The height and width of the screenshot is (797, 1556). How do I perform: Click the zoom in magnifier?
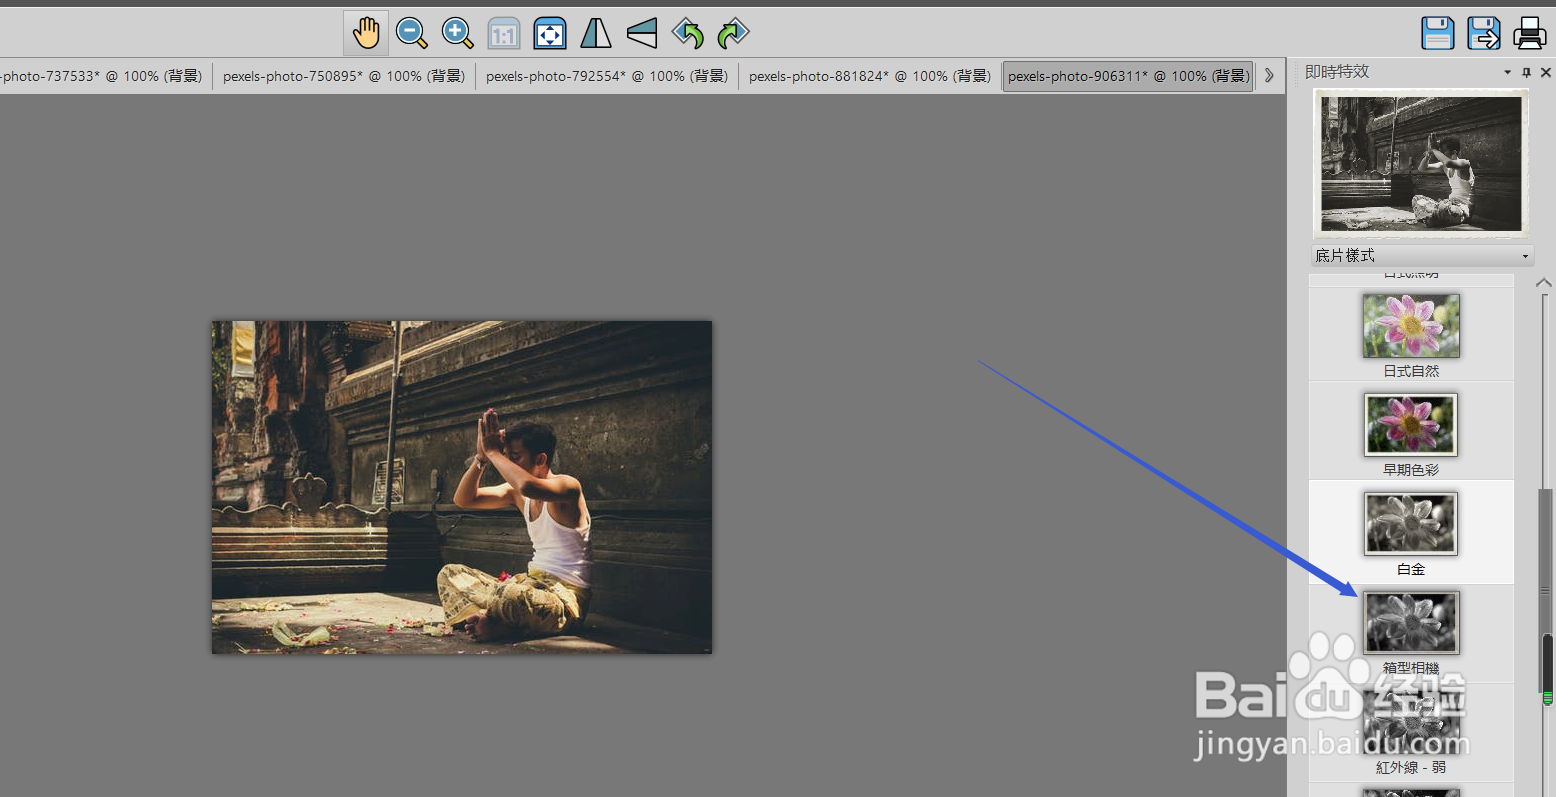[x=458, y=33]
